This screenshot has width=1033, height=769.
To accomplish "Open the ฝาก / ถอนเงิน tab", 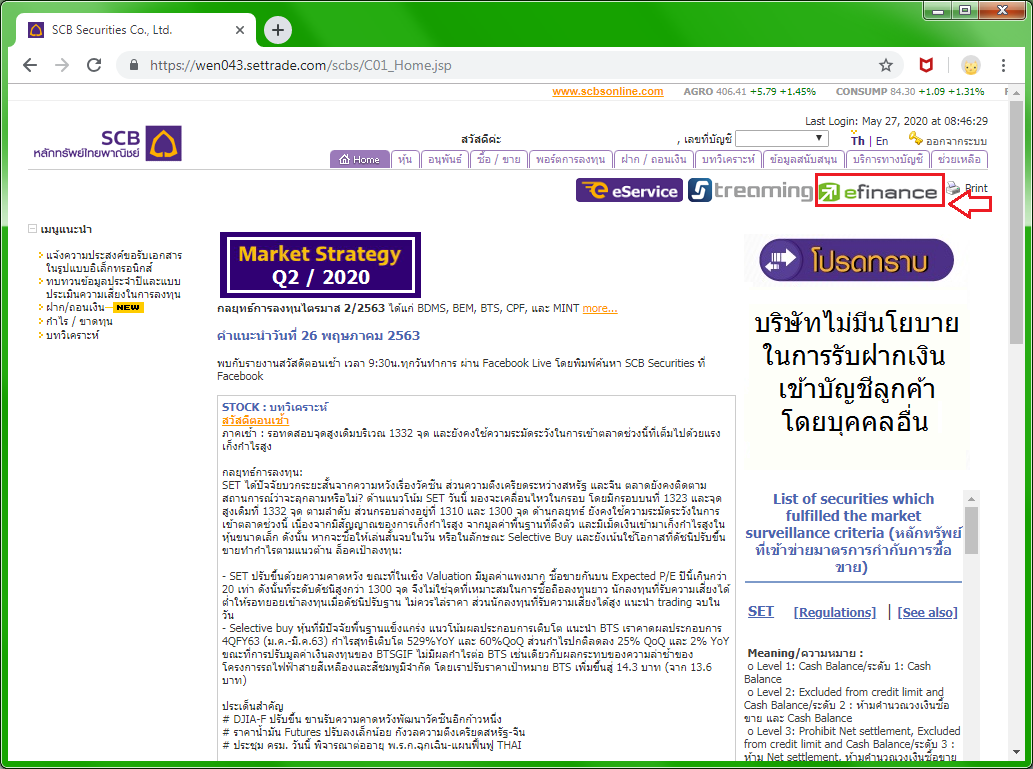I will pyautogui.click(x=654, y=159).
